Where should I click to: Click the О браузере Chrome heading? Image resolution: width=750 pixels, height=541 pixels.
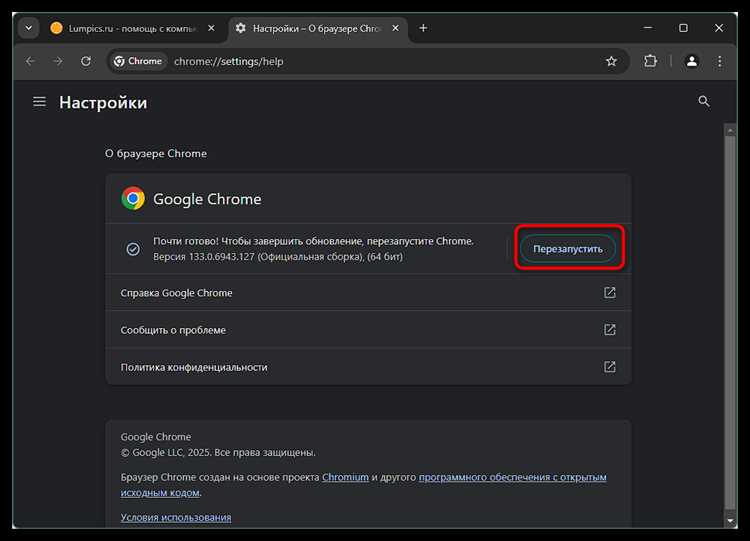click(x=156, y=154)
